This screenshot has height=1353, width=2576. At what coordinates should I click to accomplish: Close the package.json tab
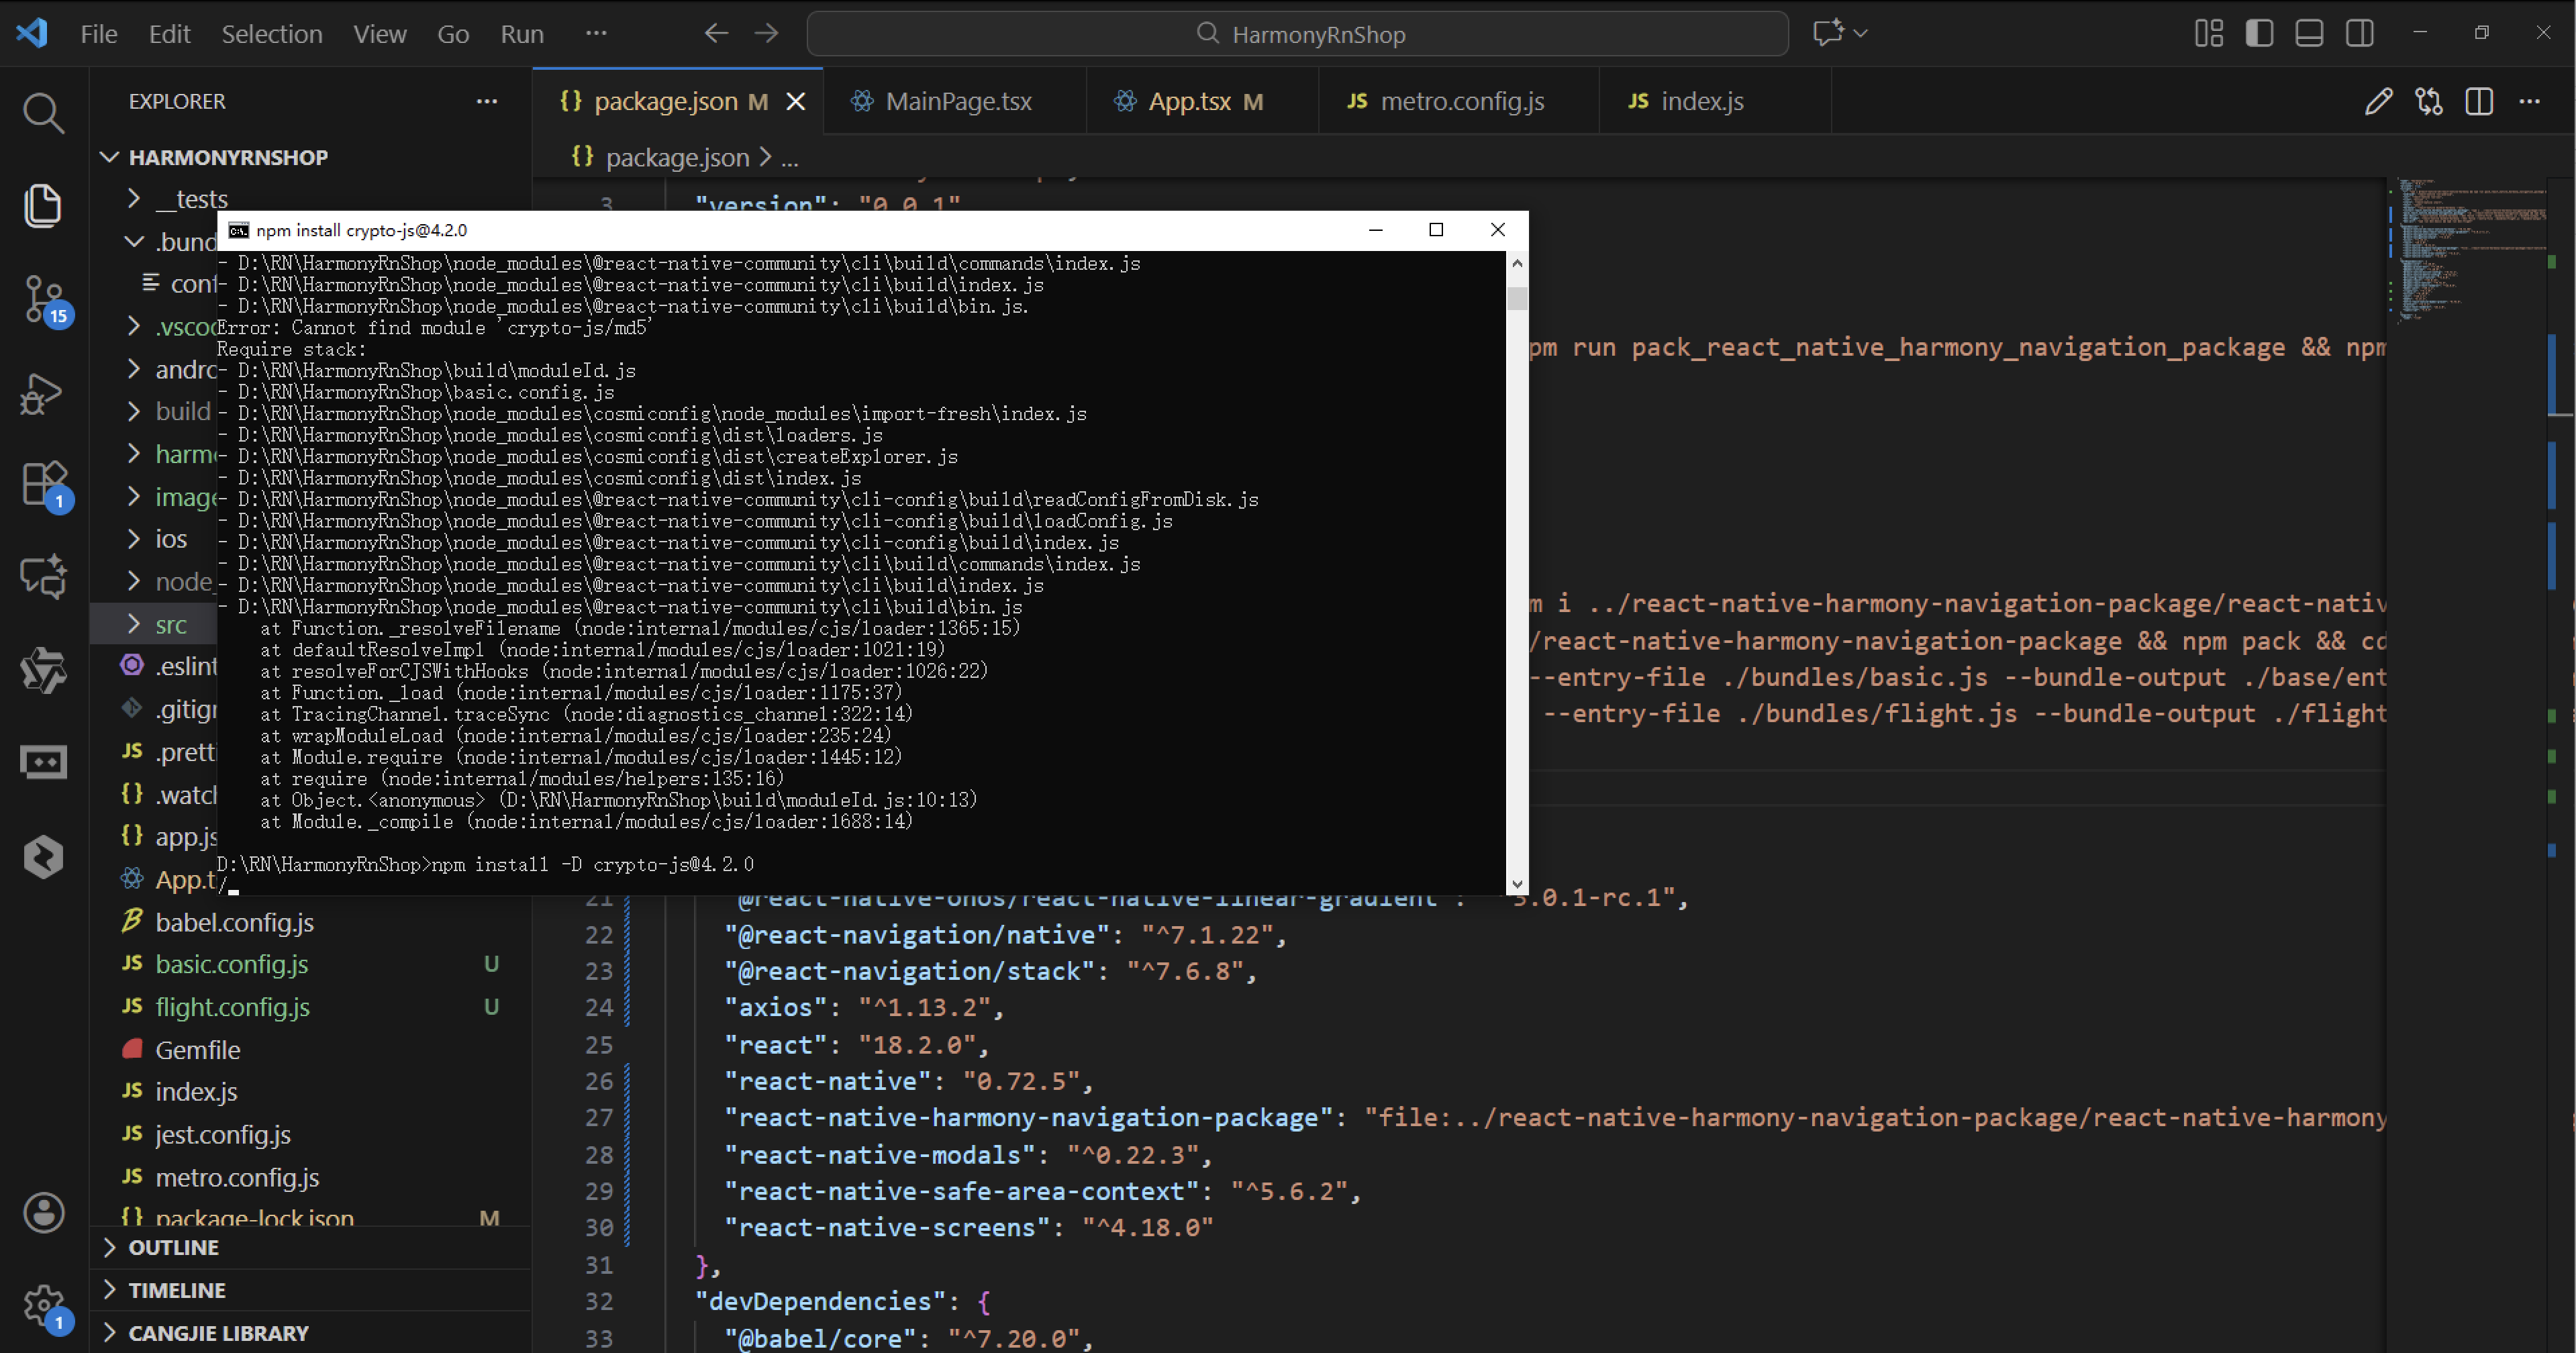click(796, 101)
